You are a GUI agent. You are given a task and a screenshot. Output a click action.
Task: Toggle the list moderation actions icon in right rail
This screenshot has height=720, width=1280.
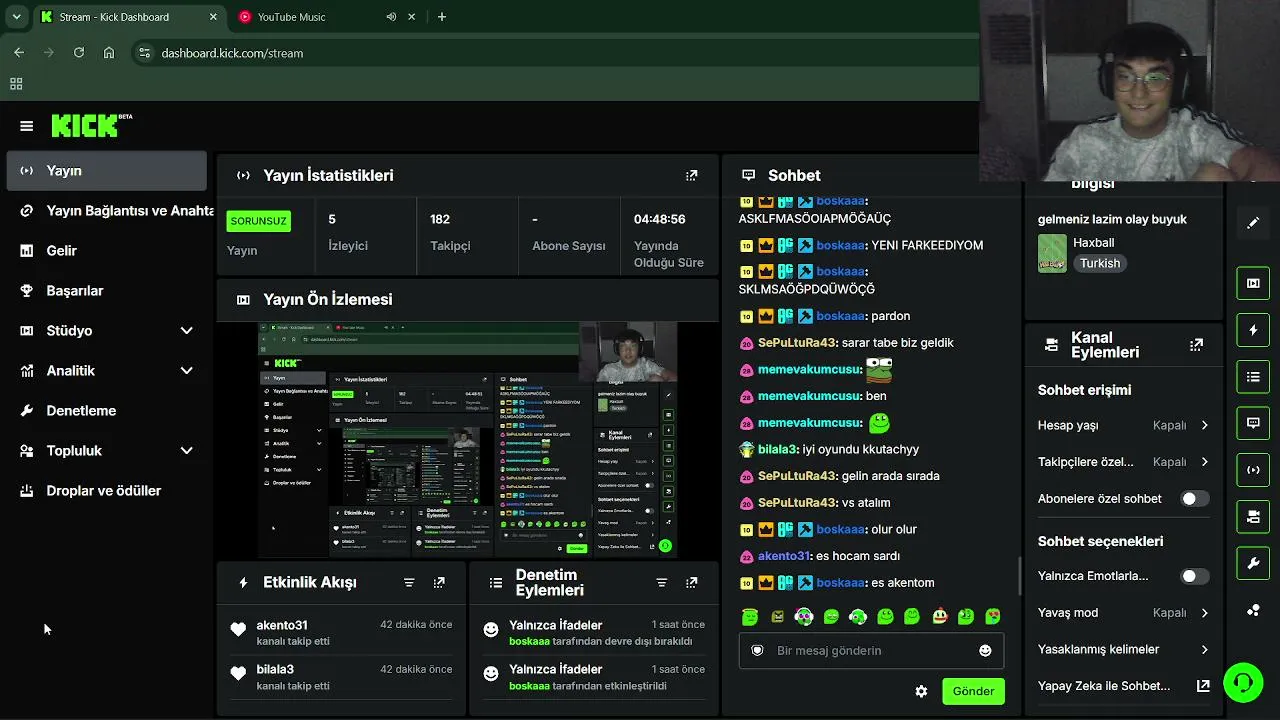point(1253,377)
